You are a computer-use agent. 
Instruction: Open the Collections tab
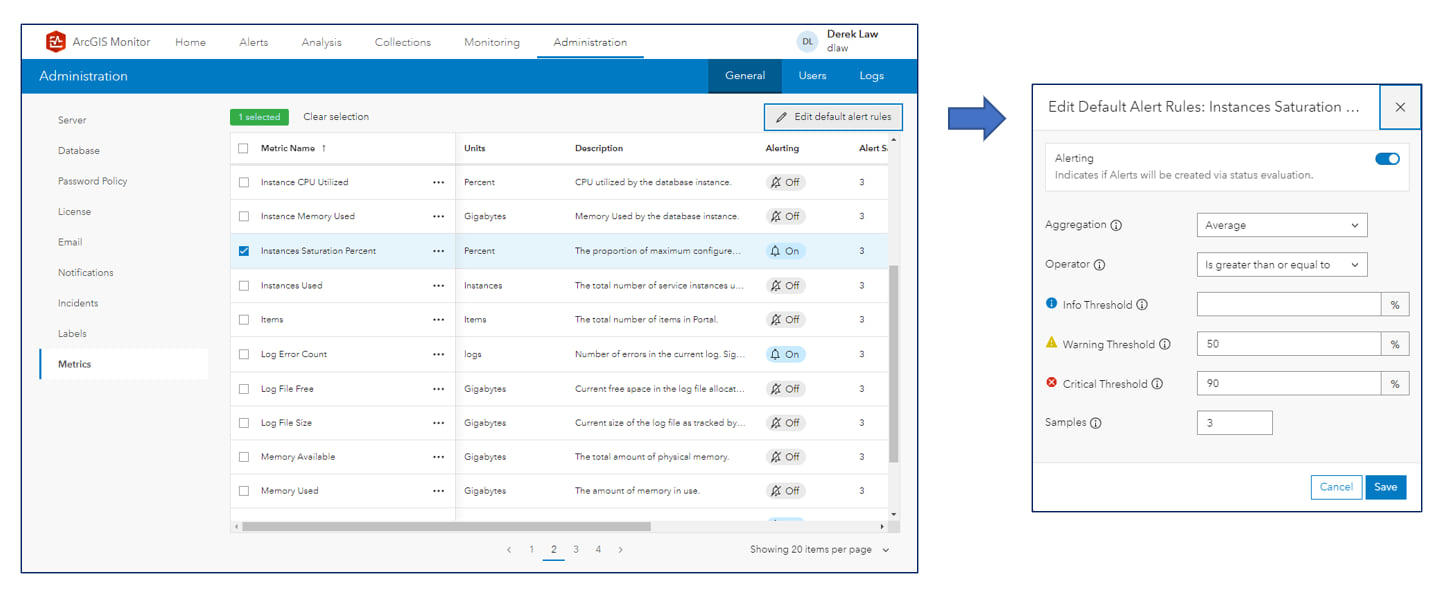[x=403, y=43]
